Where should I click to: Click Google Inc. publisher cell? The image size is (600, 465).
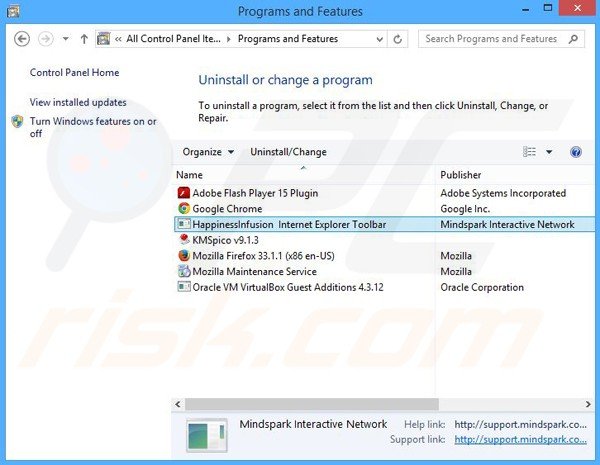point(465,209)
